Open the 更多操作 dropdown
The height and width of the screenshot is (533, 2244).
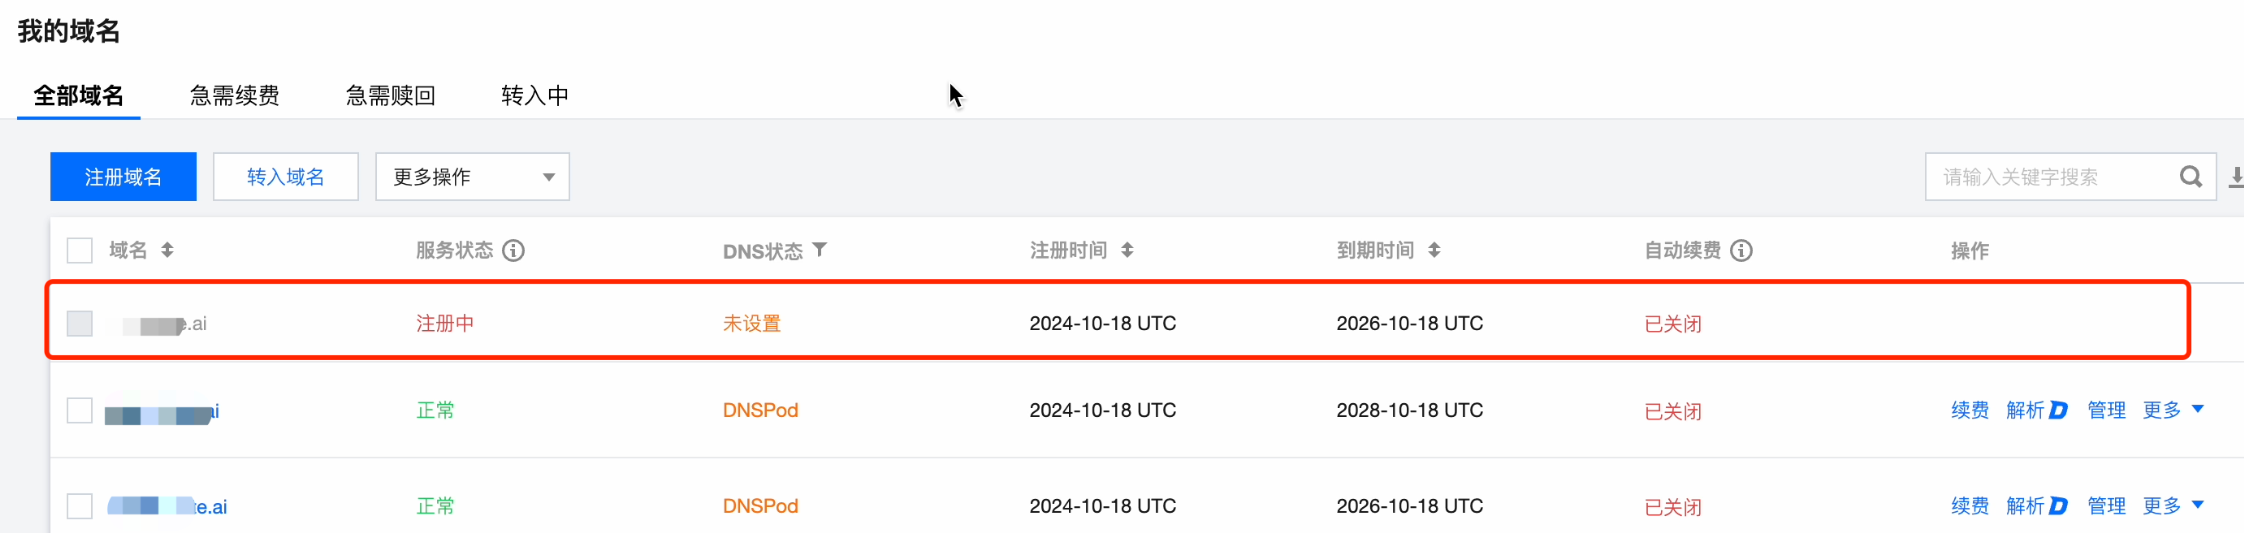point(472,177)
